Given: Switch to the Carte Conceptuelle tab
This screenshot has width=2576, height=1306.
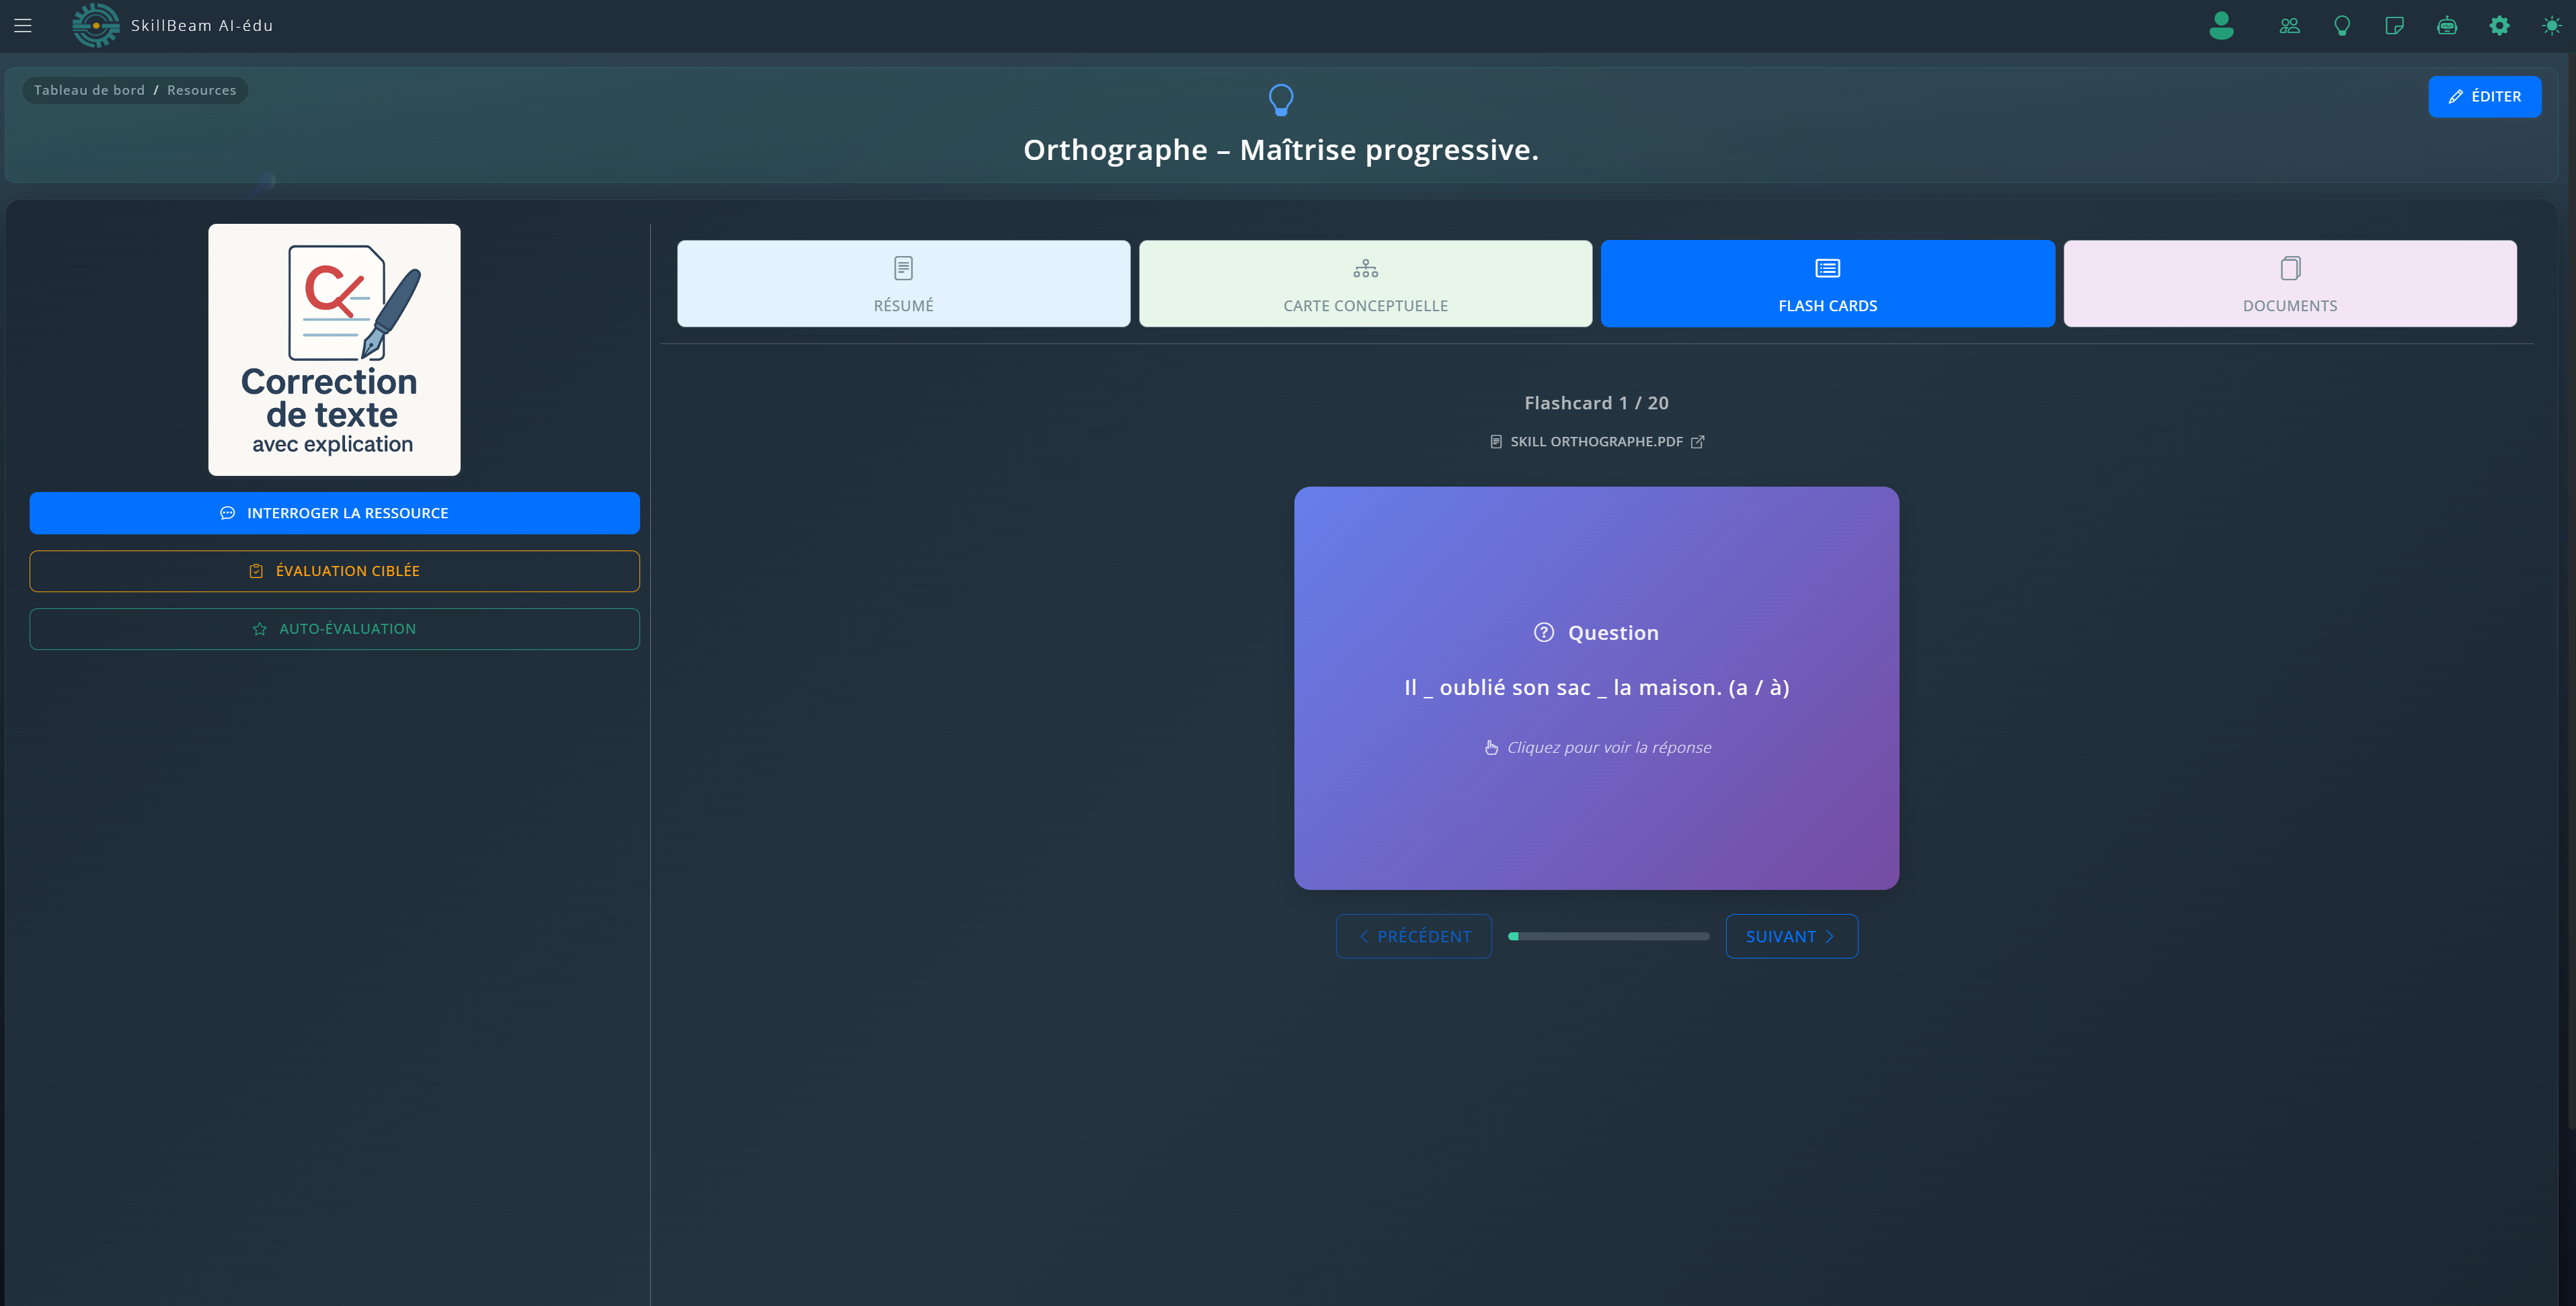Looking at the screenshot, I should pos(1365,283).
